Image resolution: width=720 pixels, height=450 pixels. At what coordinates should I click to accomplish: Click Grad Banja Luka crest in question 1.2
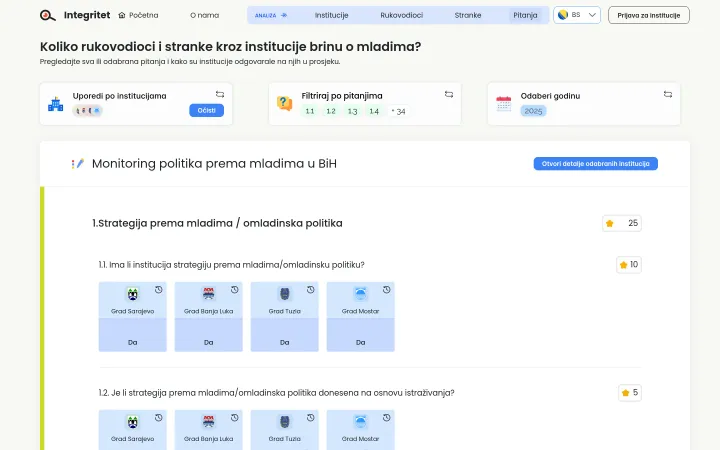click(x=208, y=422)
